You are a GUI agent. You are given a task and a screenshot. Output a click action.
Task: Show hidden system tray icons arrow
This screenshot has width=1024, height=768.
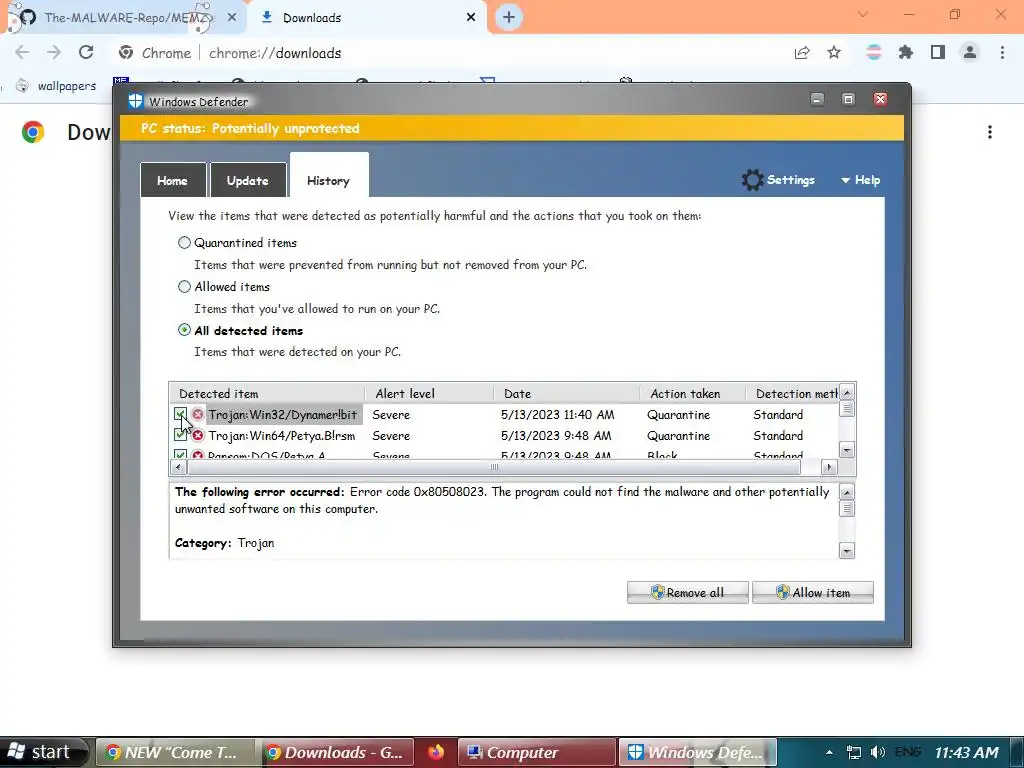pyautogui.click(x=829, y=752)
